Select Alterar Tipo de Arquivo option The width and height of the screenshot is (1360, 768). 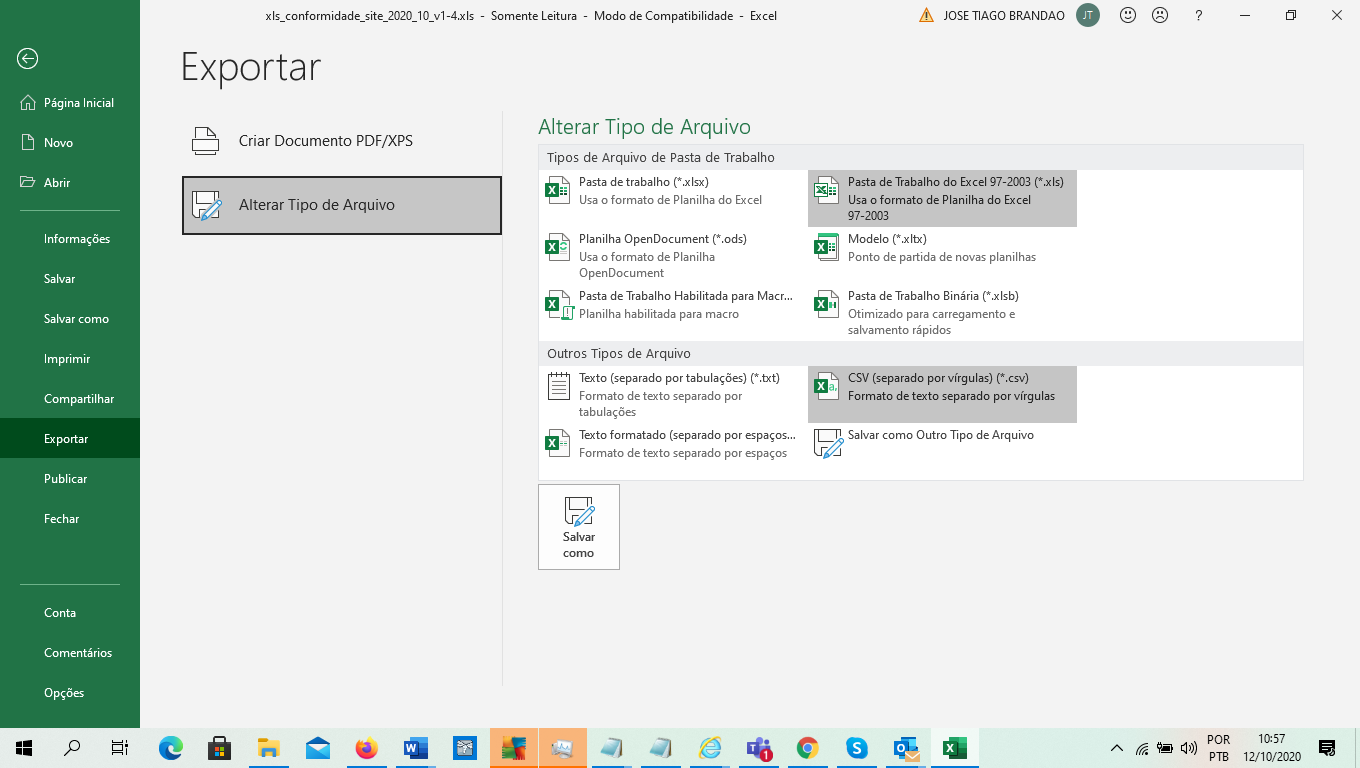click(x=341, y=205)
